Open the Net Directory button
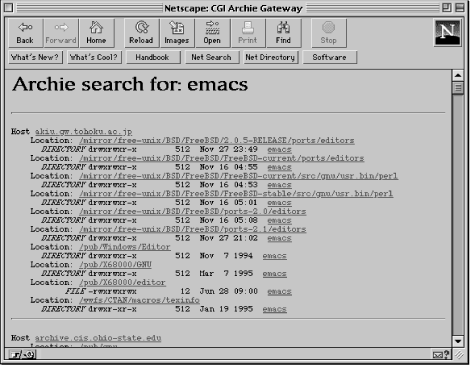The image size is (470, 368). 270,57
